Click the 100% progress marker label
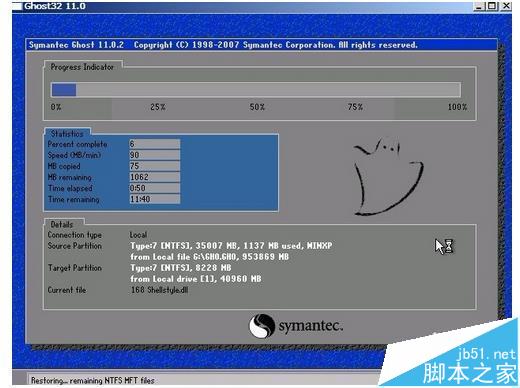Viewport: 520px width, 388px height. coord(457,107)
